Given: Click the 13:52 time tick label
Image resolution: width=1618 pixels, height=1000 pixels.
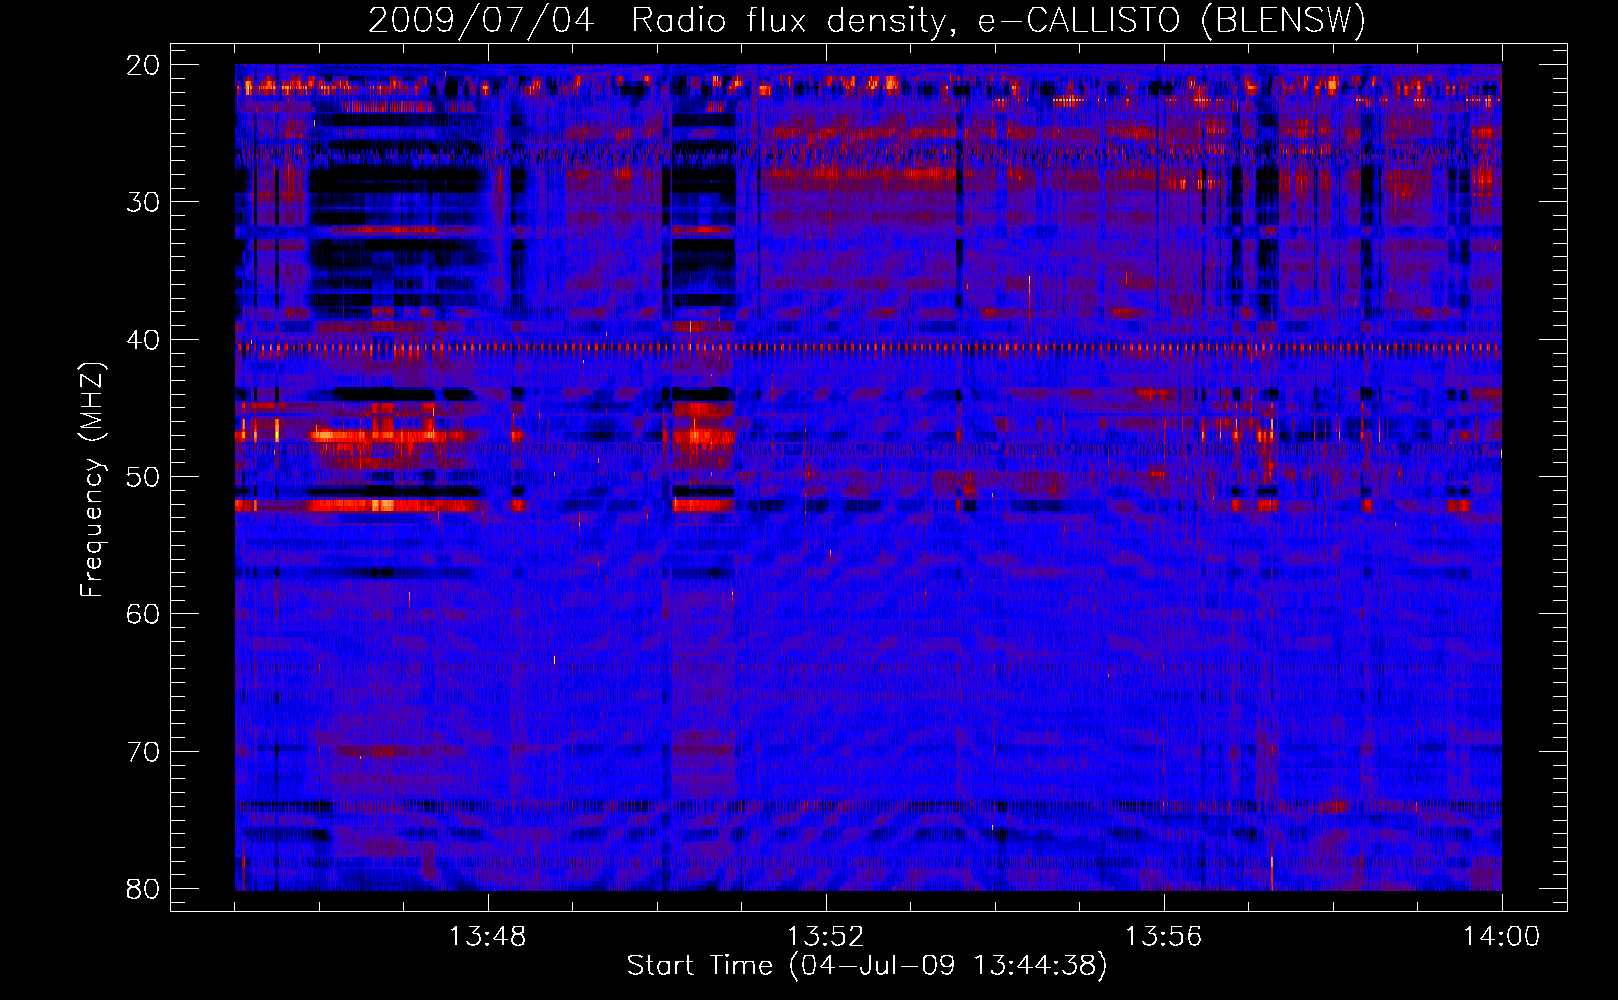Looking at the screenshot, I should click(x=825, y=937).
